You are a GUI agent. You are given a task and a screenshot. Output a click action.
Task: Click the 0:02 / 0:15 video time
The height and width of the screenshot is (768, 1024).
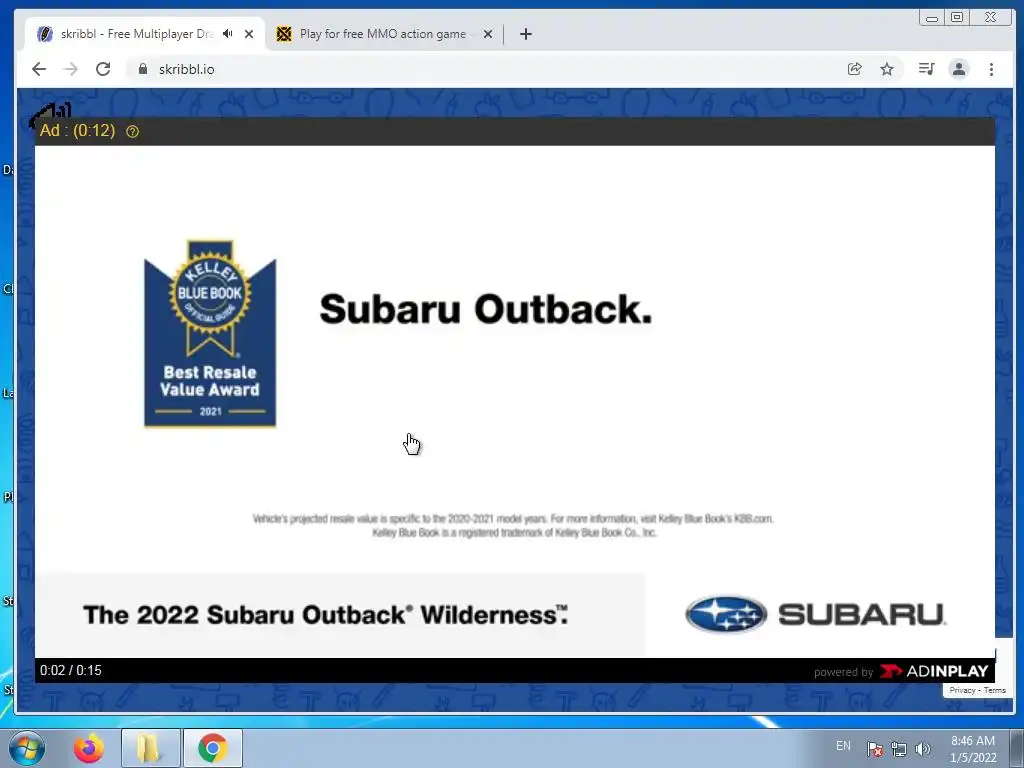tap(71, 671)
